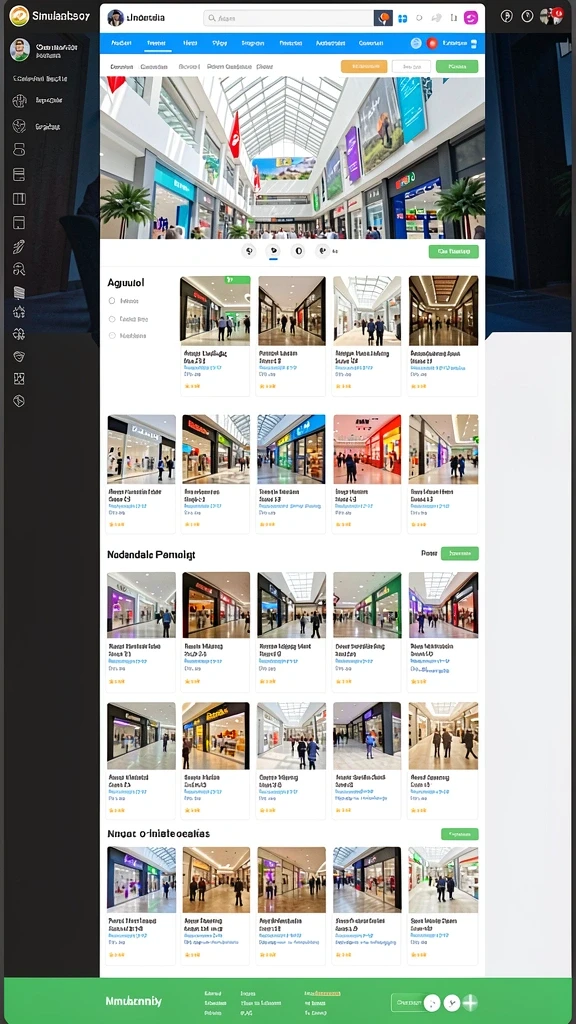Click the orange button in the sub-navigation row
Viewport: 576px width, 1024px height.
tap(364, 67)
